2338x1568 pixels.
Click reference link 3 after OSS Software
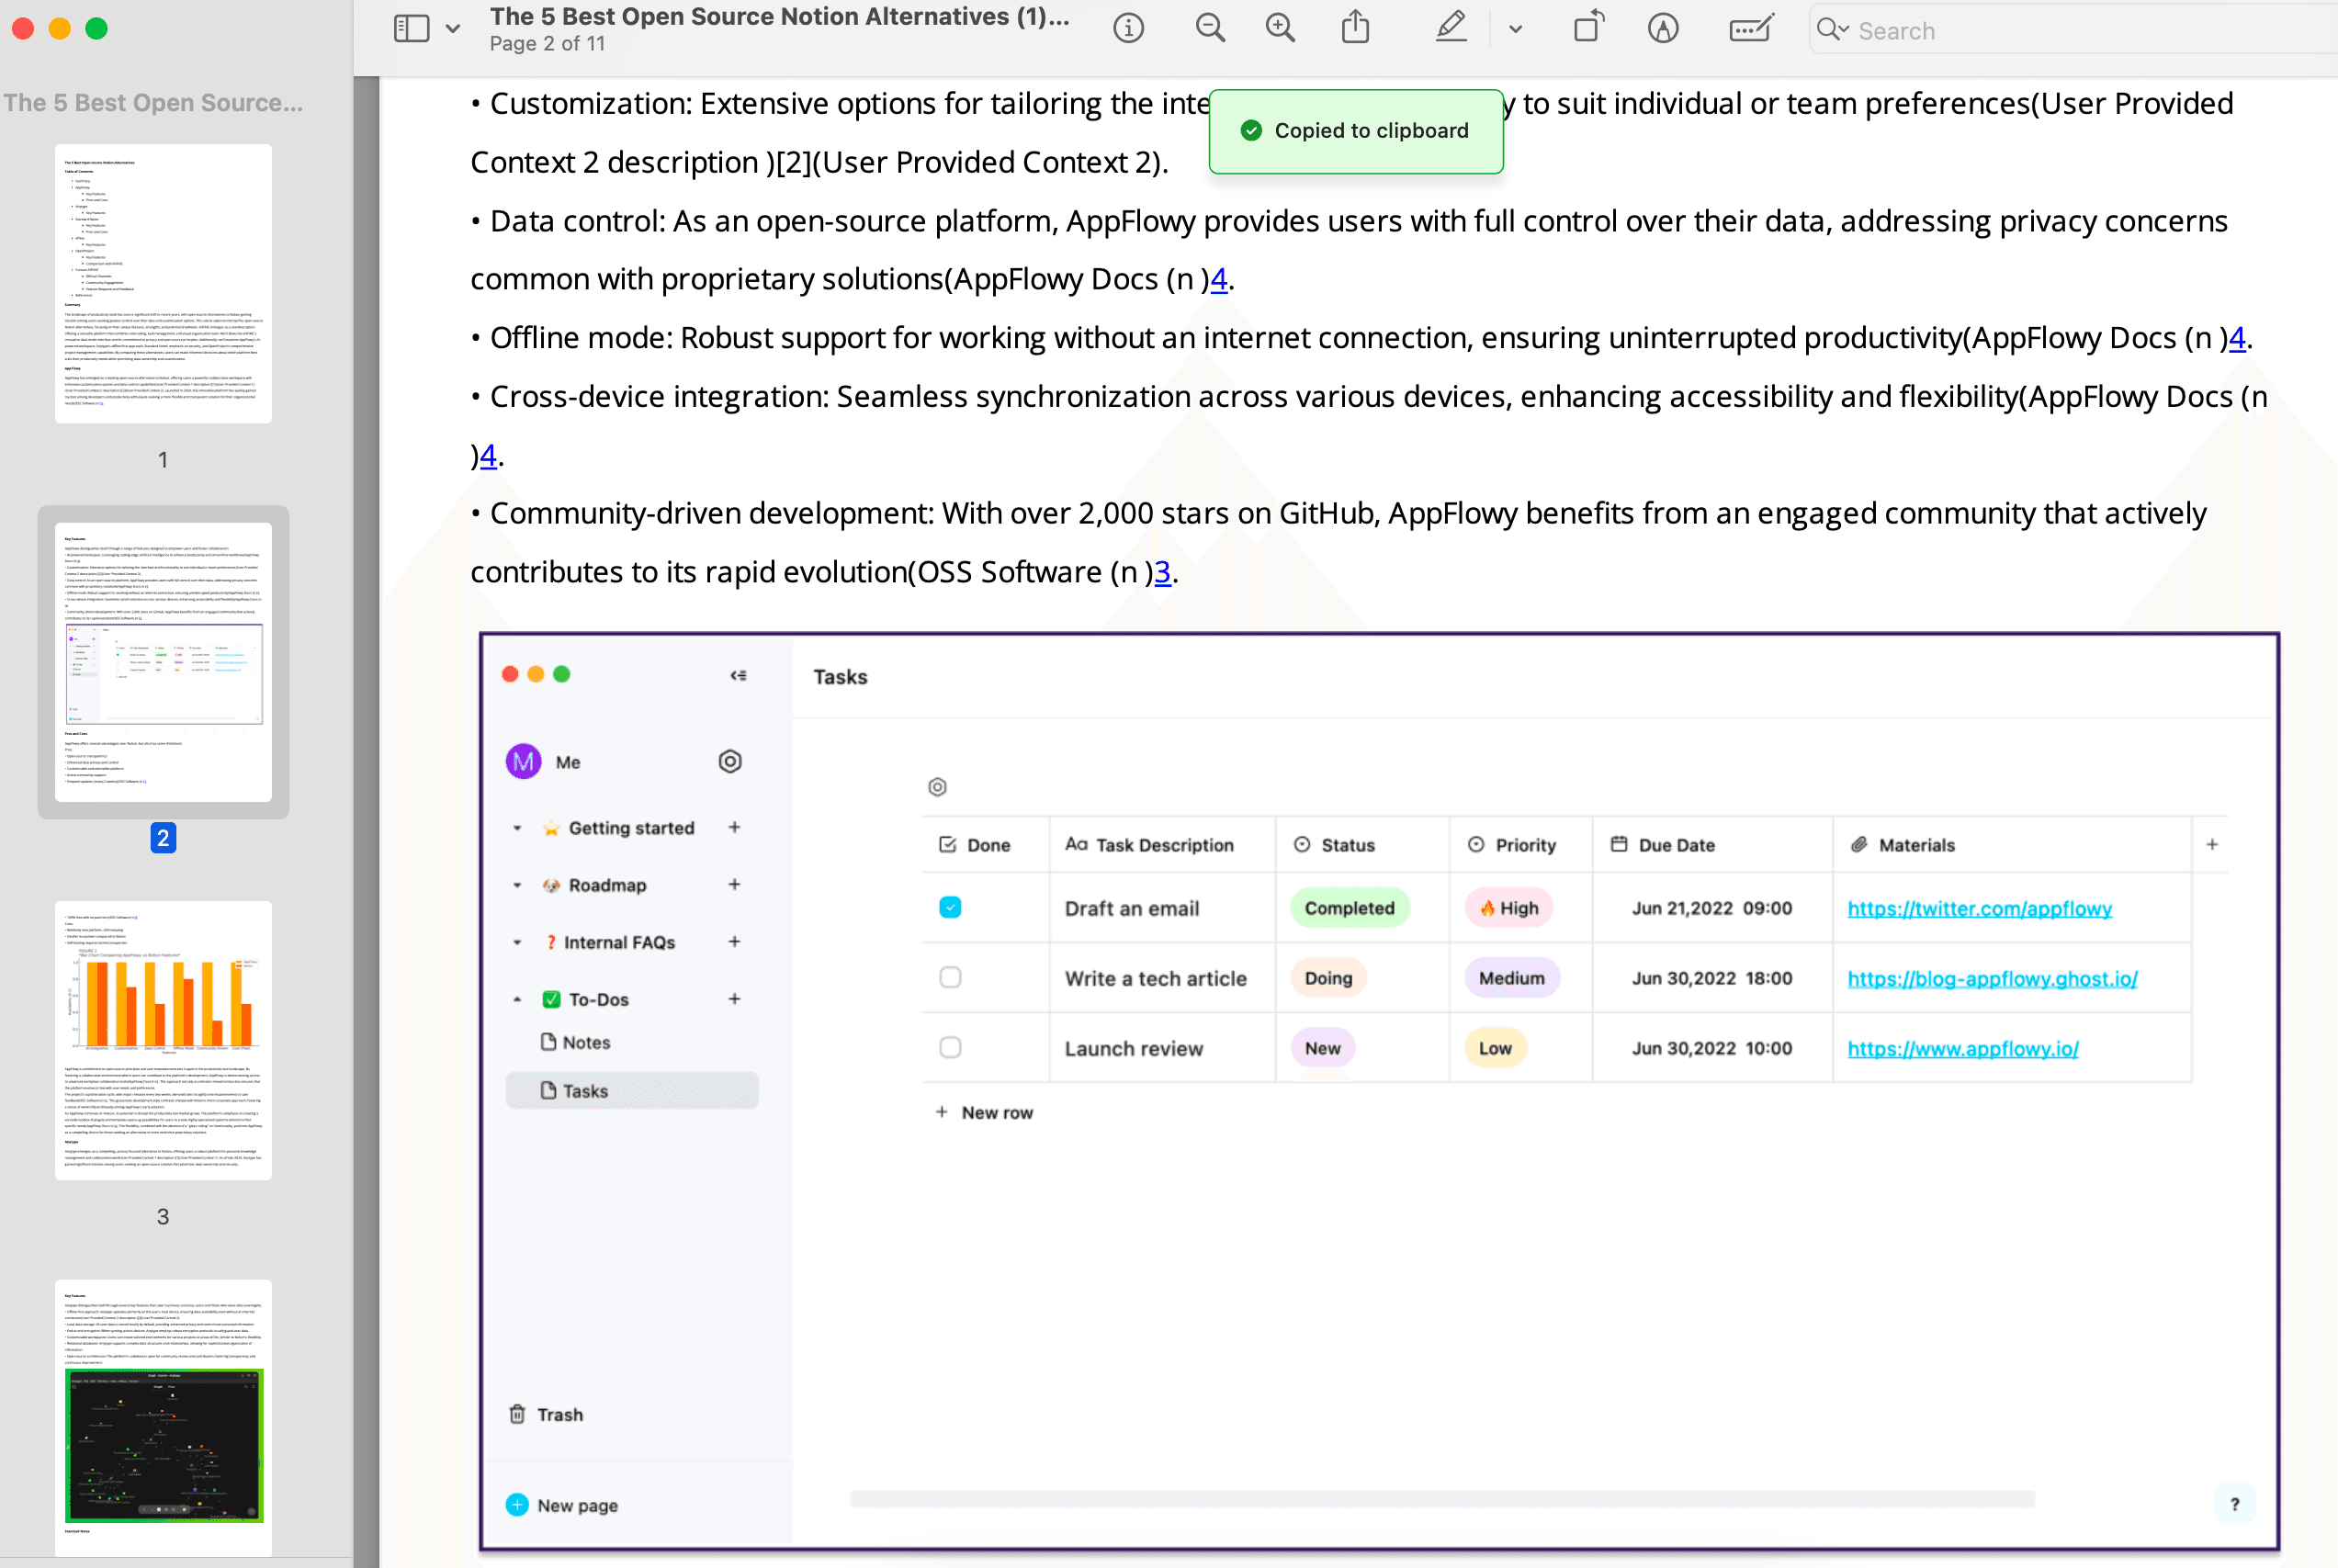click(1162, 572)
